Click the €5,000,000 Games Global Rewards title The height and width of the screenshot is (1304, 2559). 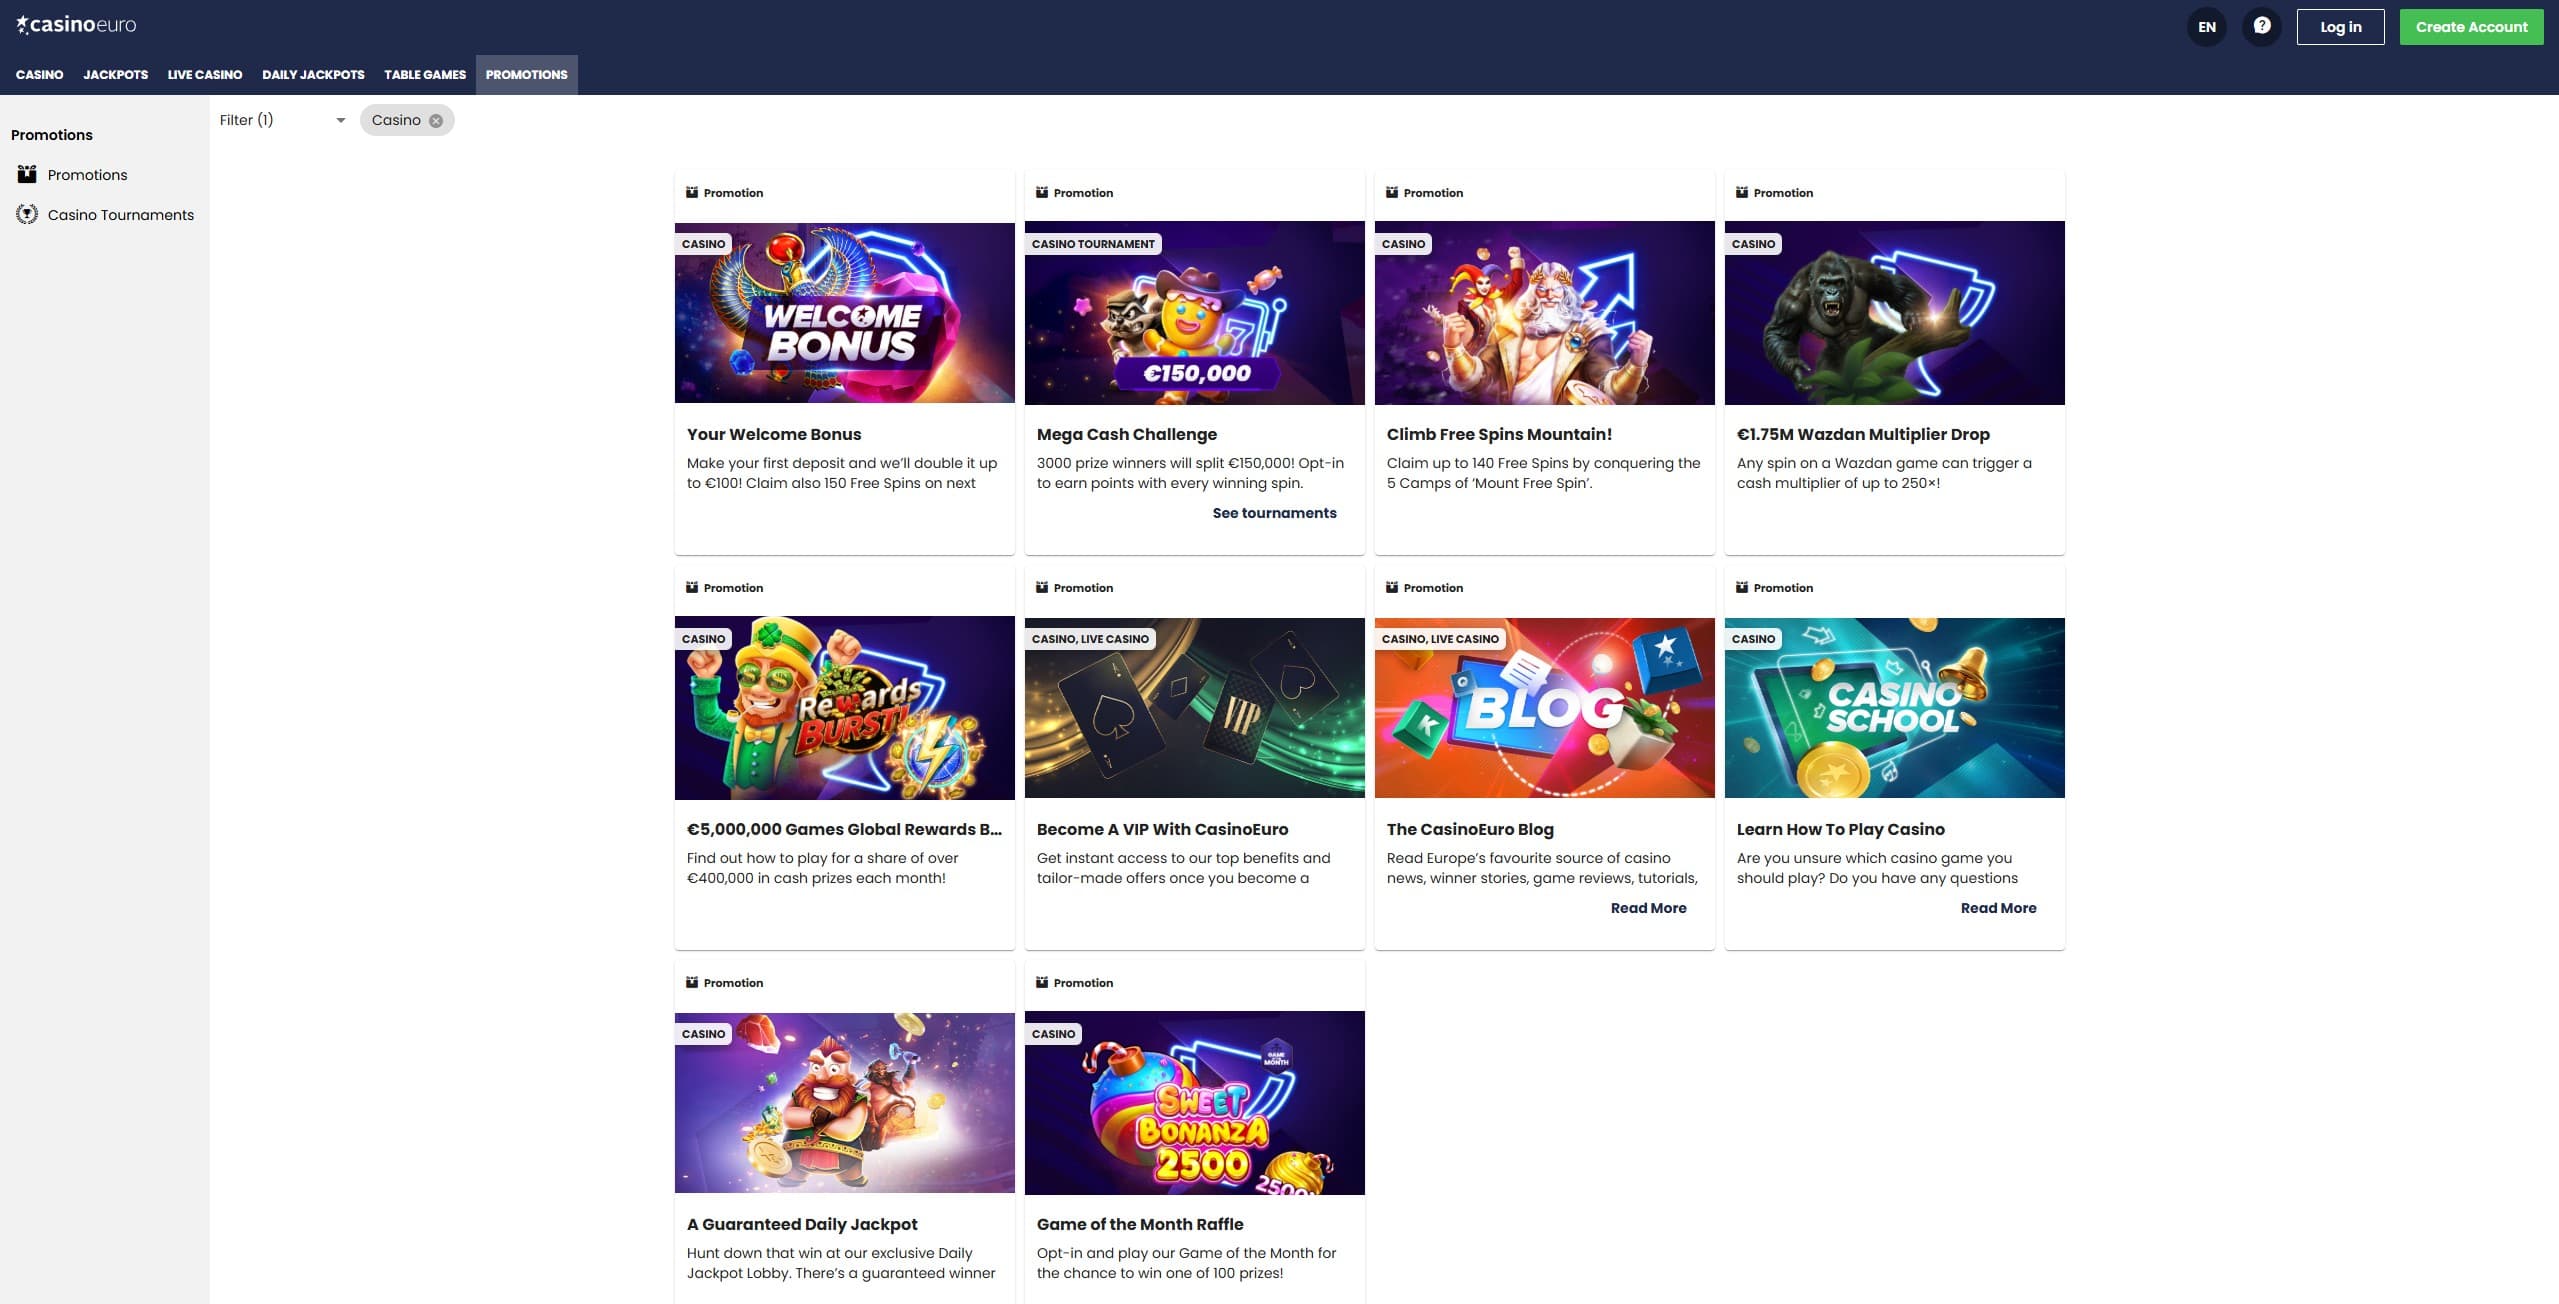pos(844,829)
